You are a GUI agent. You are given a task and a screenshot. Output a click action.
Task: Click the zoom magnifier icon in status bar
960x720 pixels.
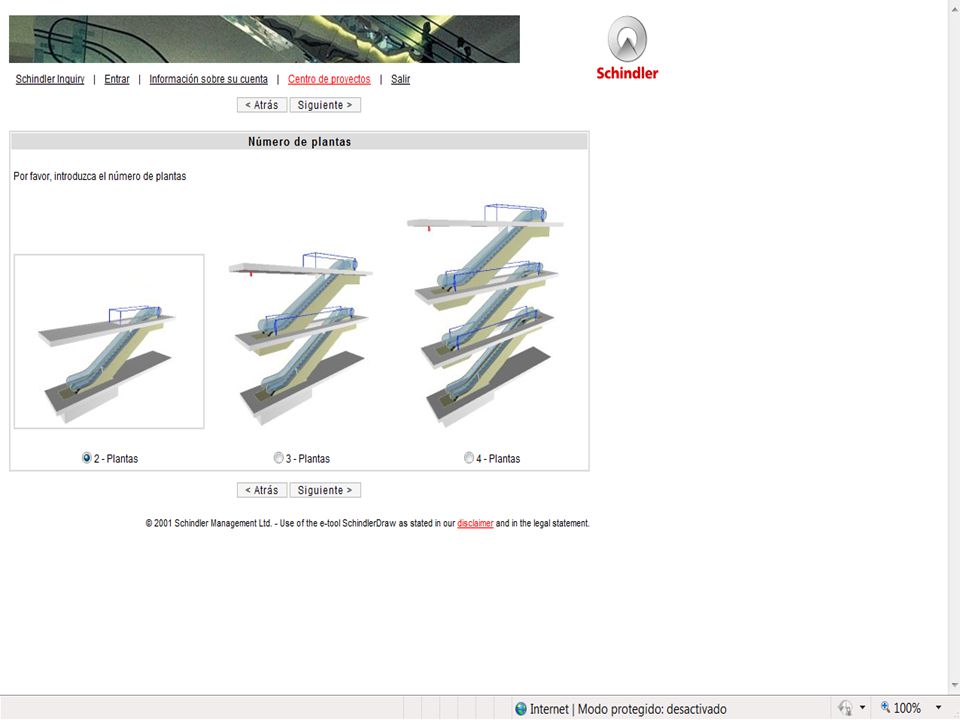pos(885,707)
